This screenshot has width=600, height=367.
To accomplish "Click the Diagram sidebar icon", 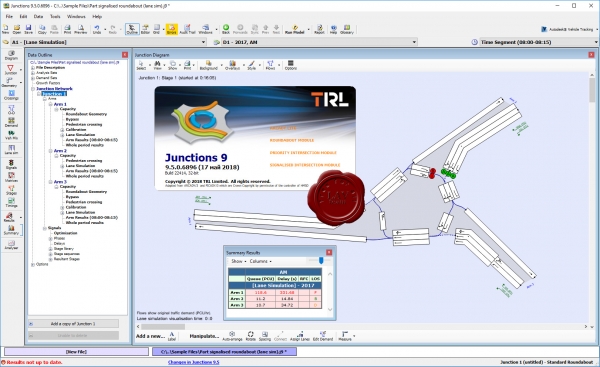I will coord(11,55).
